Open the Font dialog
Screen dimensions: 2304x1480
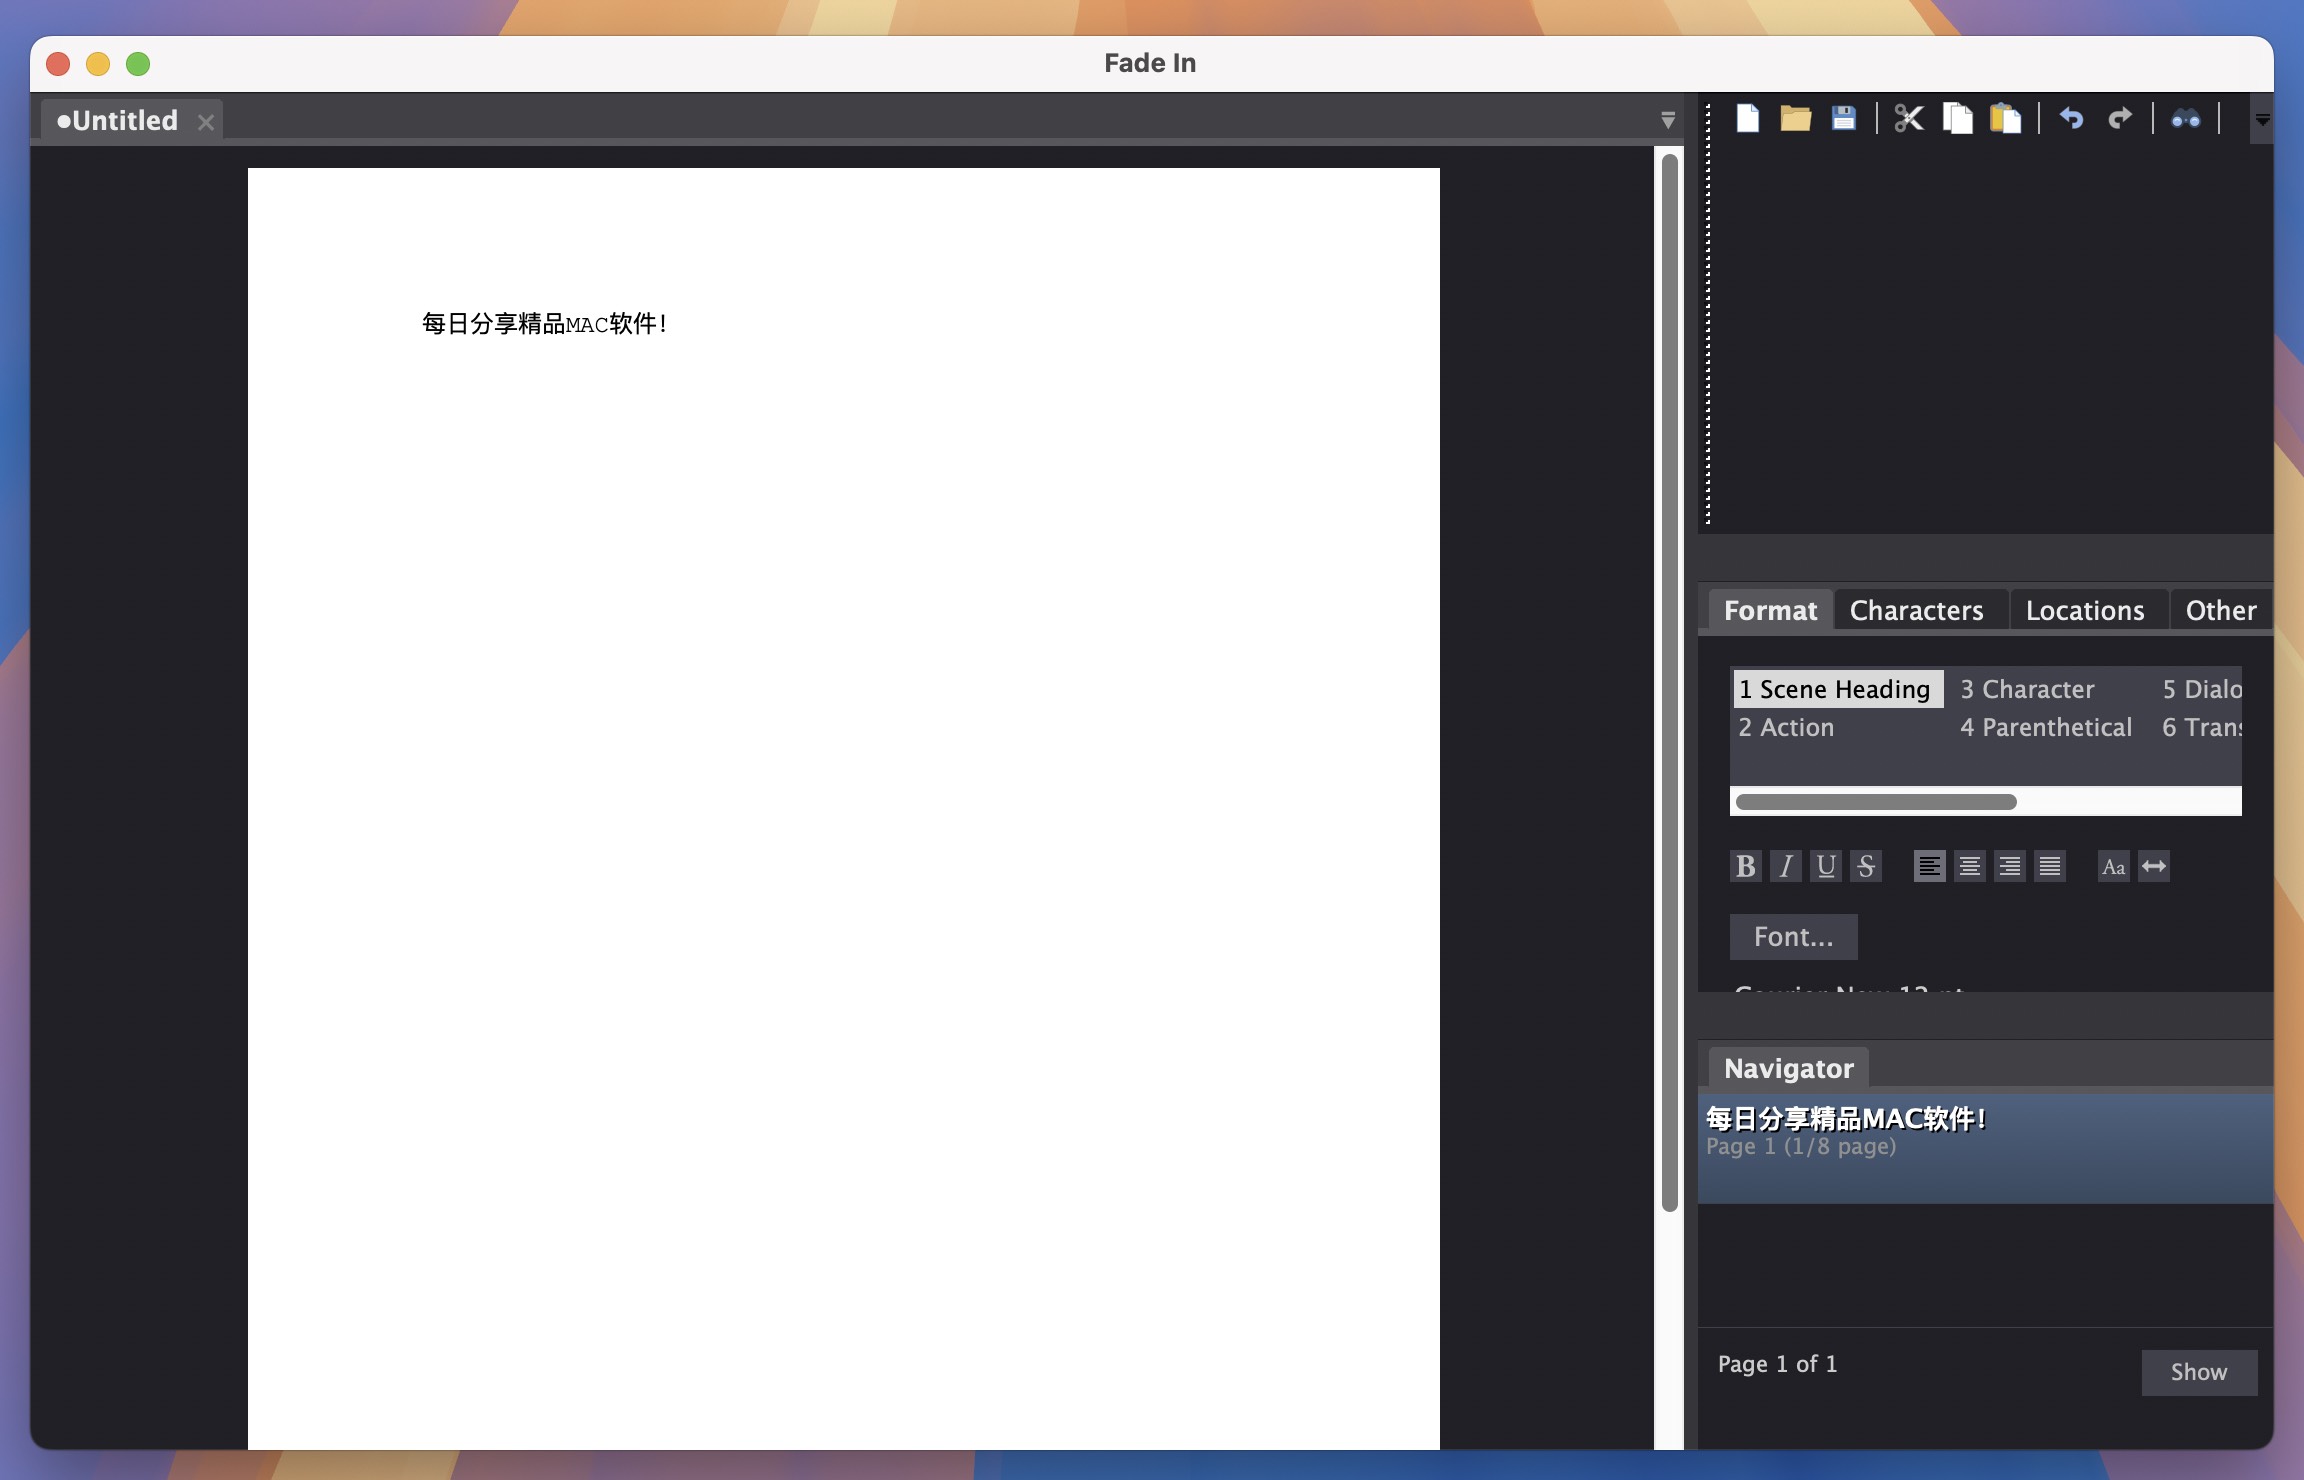(x=1792, y=937)
